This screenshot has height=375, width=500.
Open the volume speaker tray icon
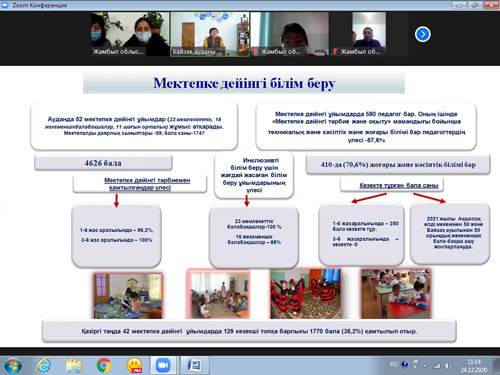coord(448,365)
